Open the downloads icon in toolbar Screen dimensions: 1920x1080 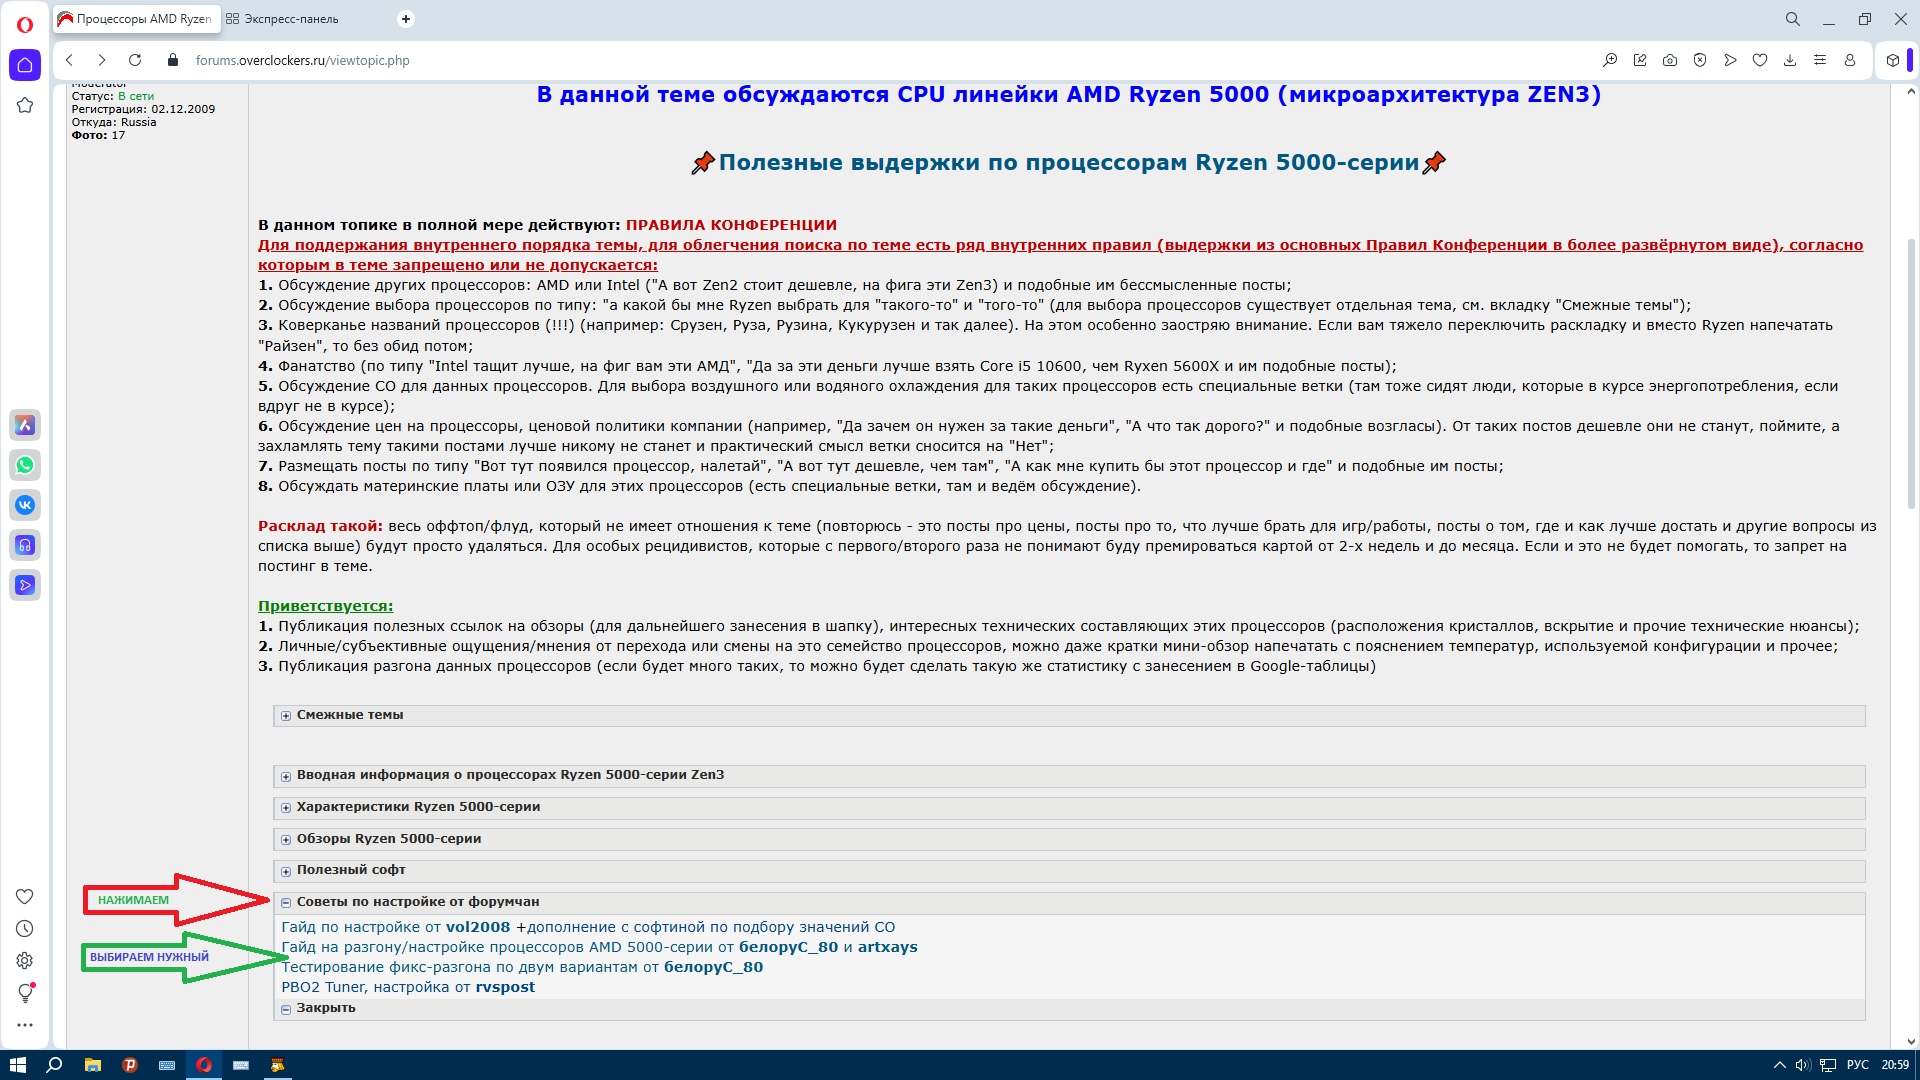click(x=1790, y=60)
